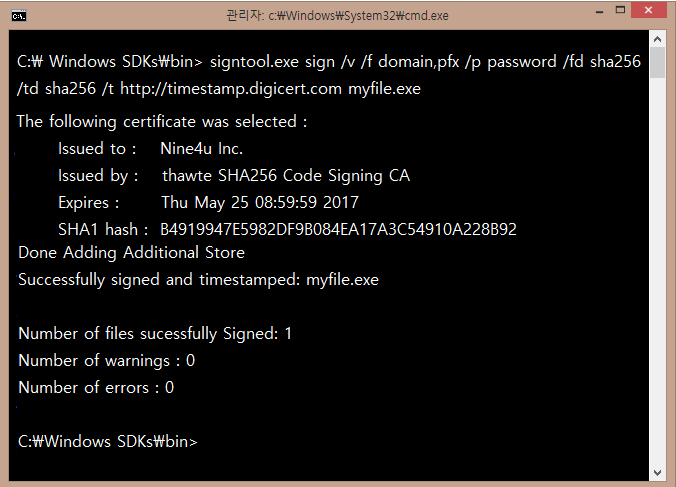
Task: Click the SHA1 hash value
Action: tap(338, 229)
